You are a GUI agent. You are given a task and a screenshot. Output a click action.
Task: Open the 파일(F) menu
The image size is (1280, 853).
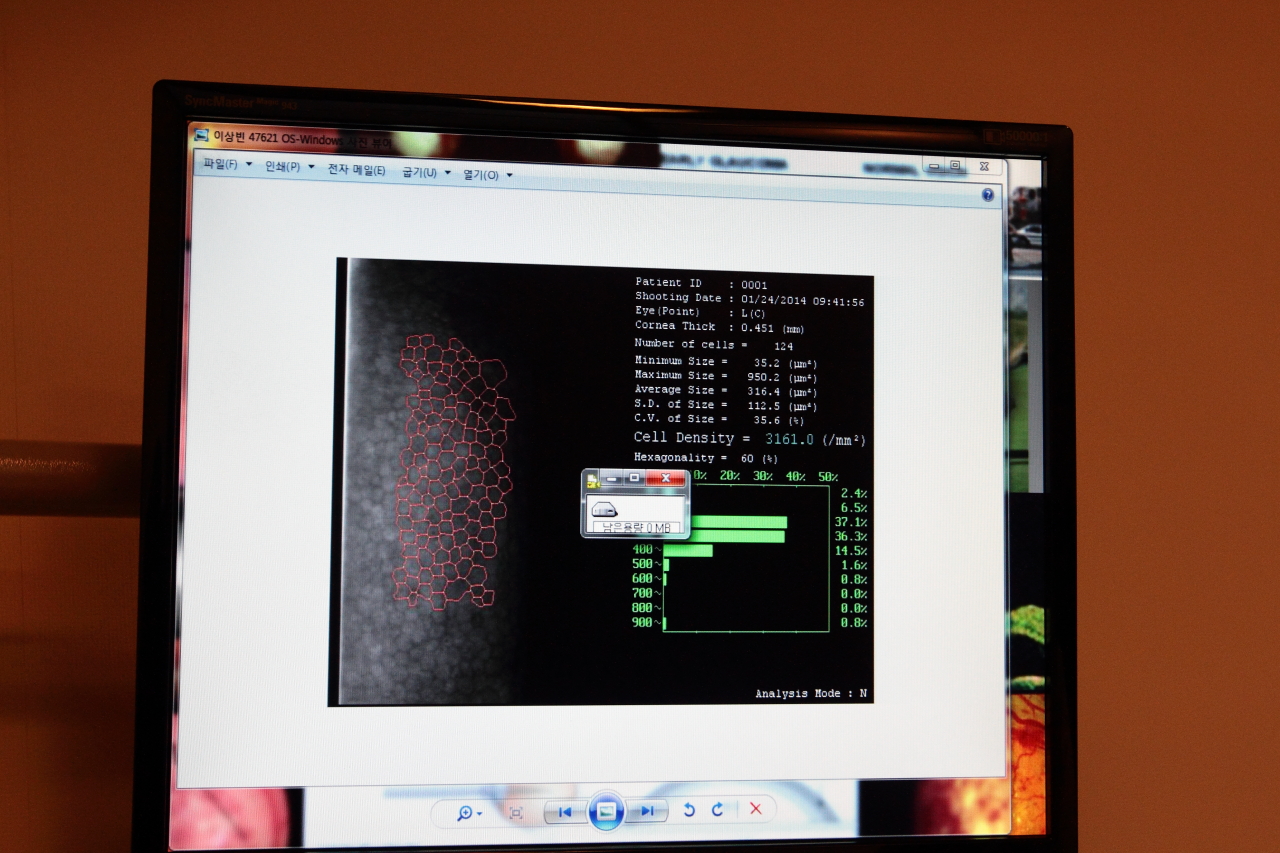tap(227, 165)
